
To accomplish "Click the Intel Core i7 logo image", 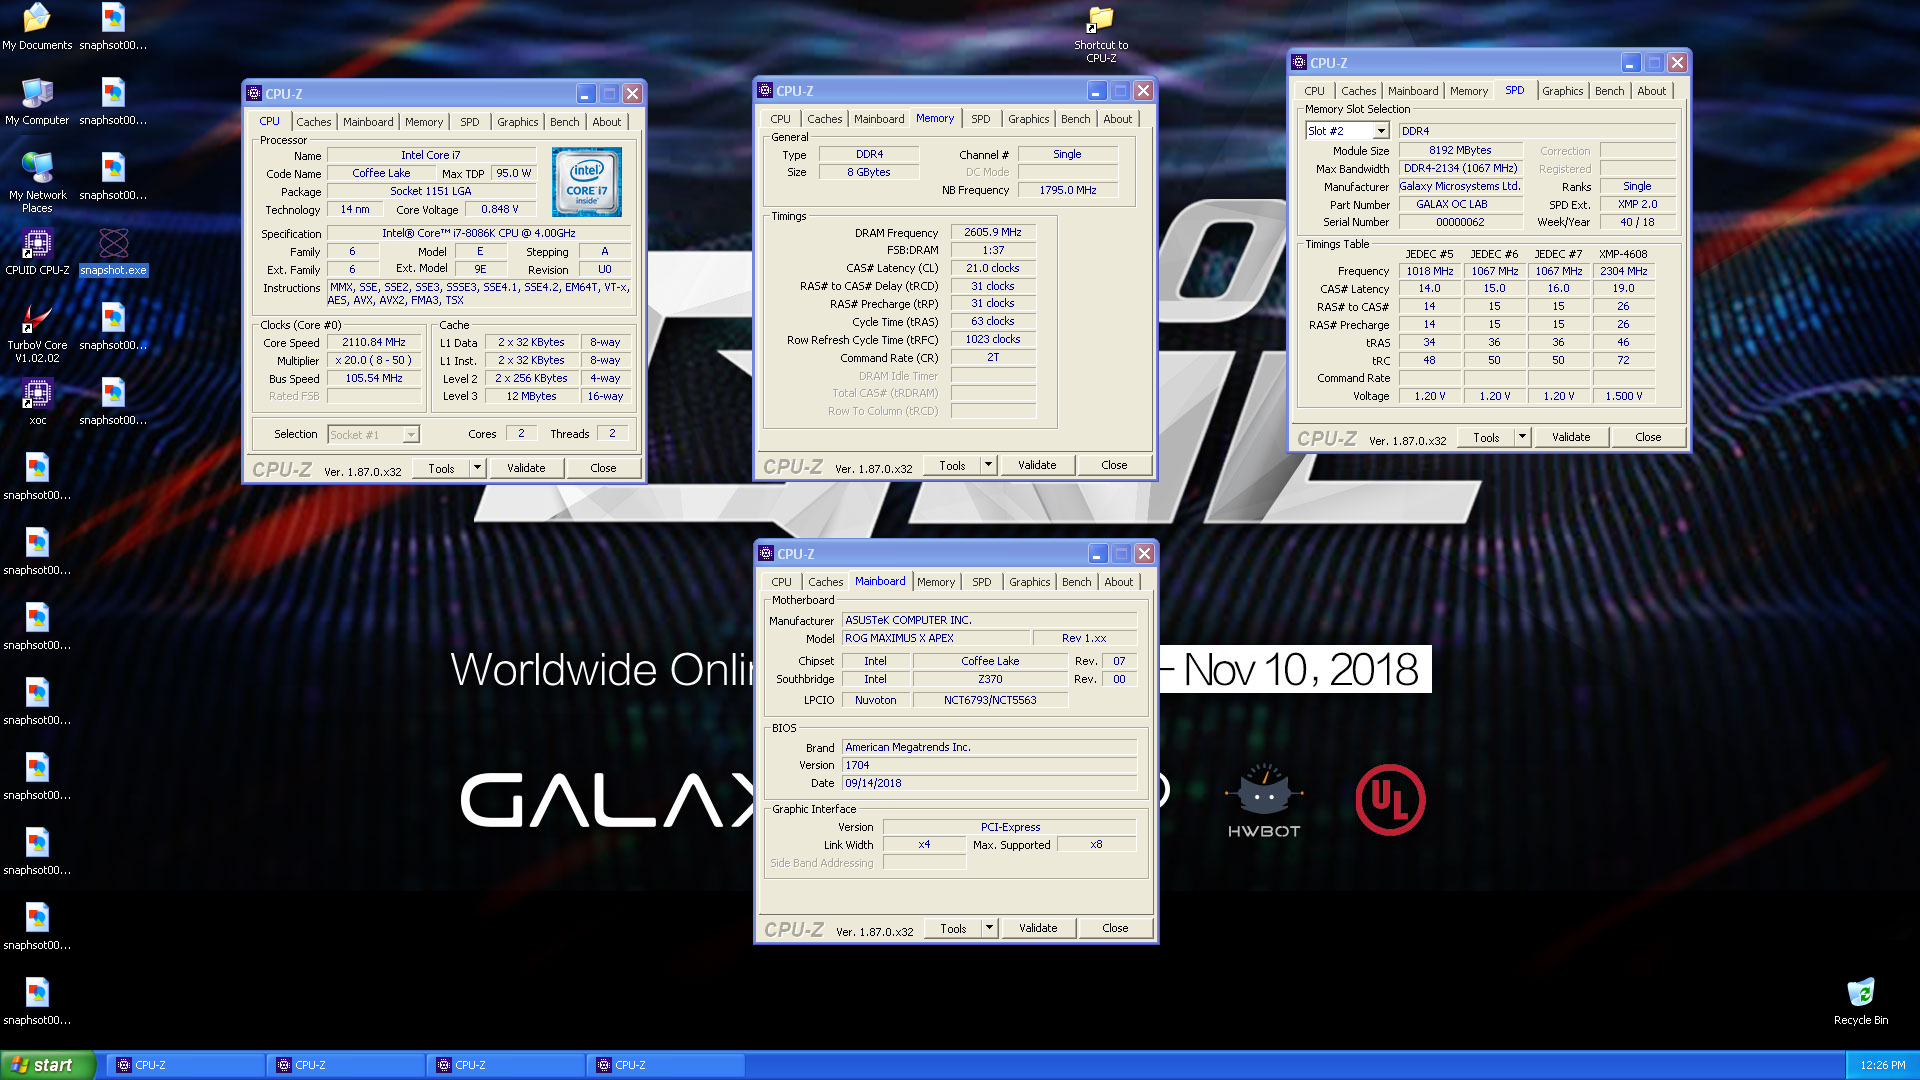I will click(587, 182).
